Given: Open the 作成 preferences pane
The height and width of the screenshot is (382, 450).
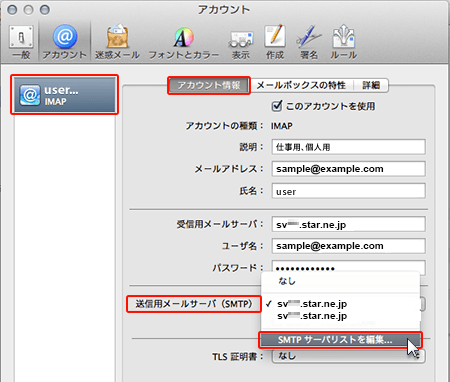Looking at the screenshot, I should [275, 42].
